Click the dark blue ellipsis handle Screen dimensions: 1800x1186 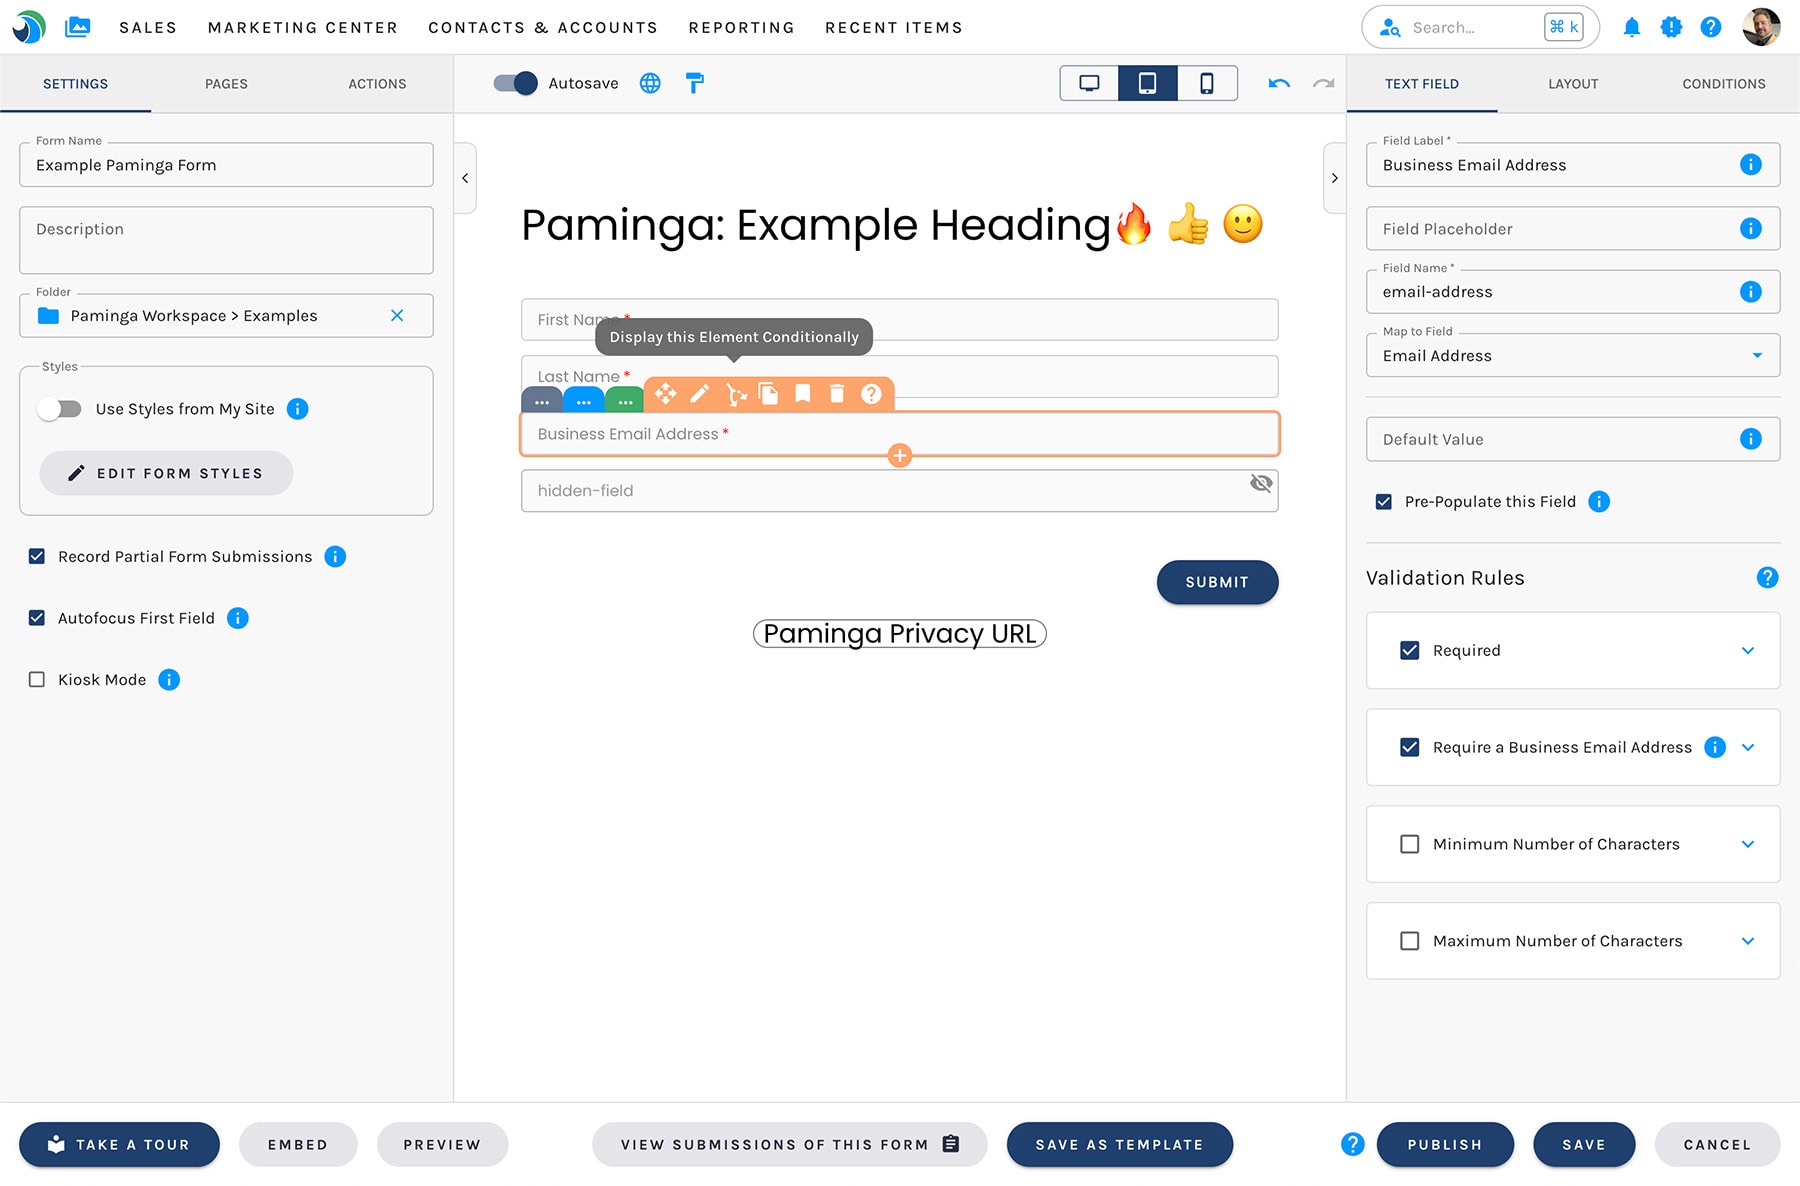point(542,400)
